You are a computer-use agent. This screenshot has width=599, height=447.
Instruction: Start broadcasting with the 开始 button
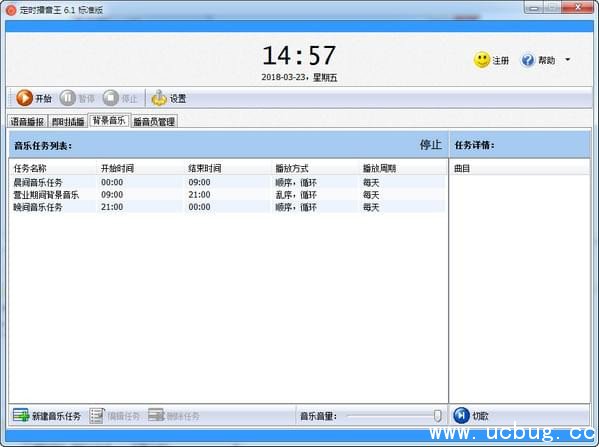tap(34, 98)
